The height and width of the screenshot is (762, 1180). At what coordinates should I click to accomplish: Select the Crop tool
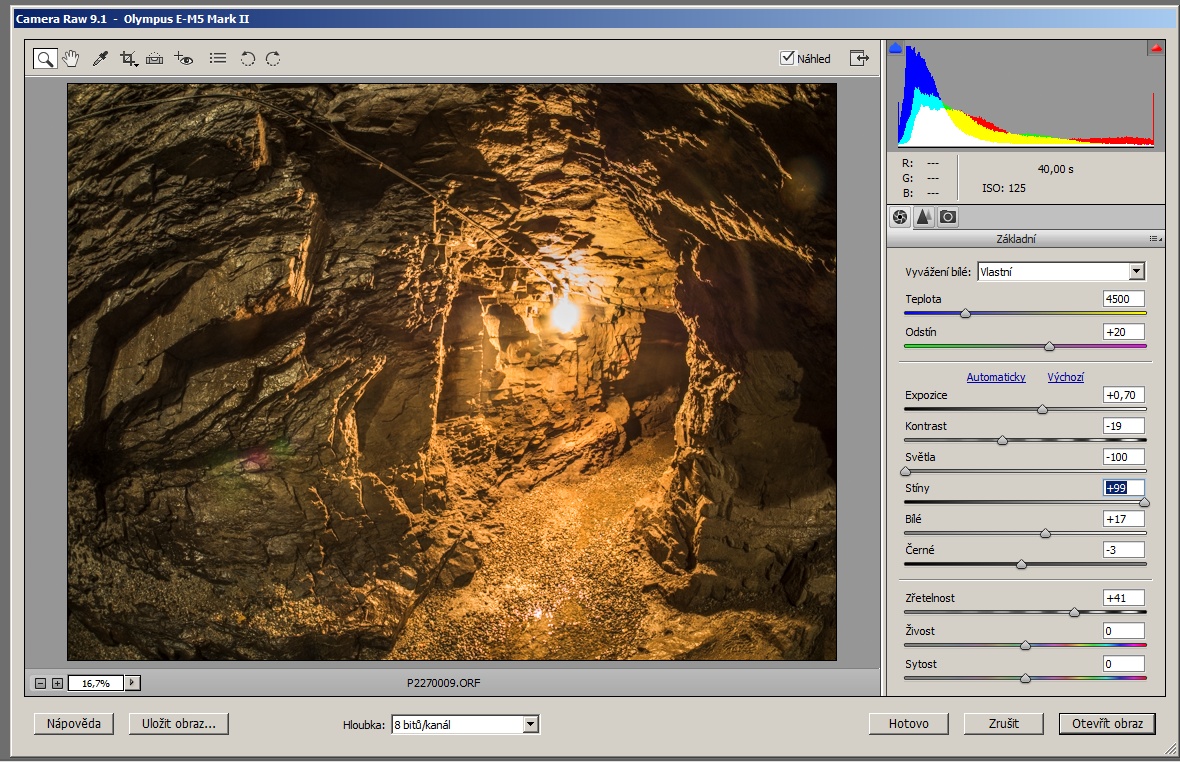pos(128,59)
